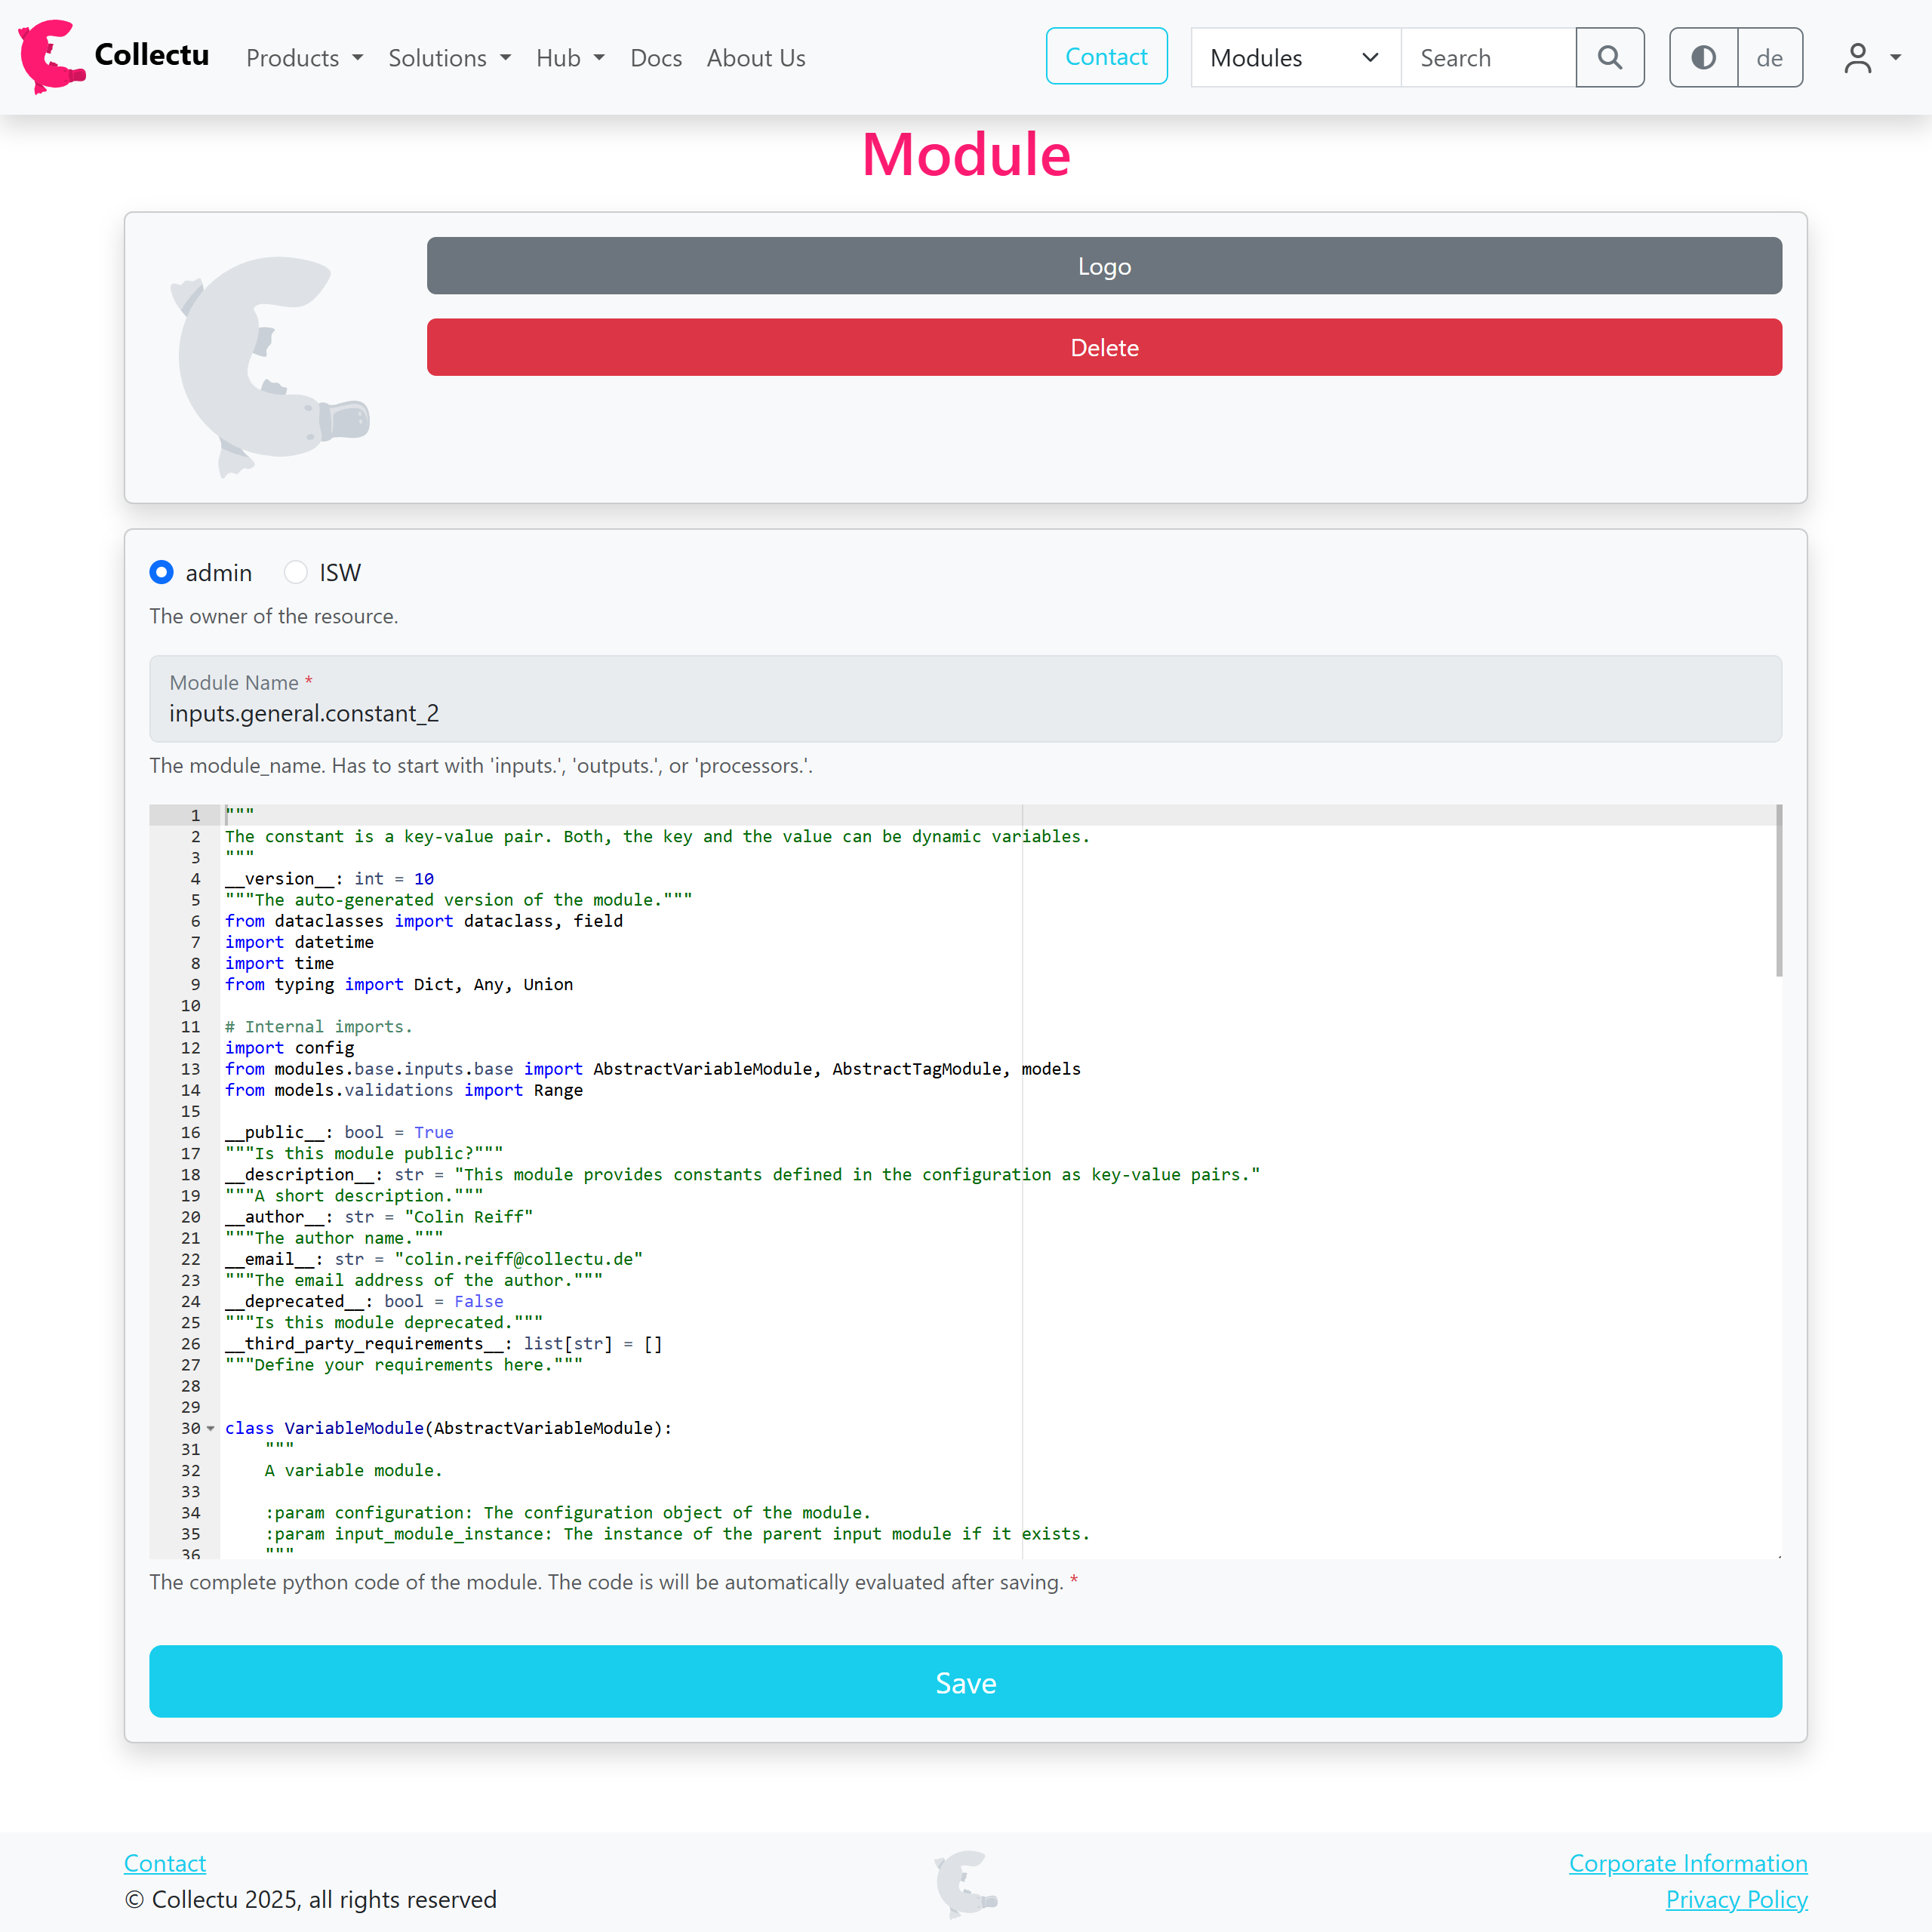Select the admin owner radio button
Image resolution: width=1932 pixels, height=1932 pixels.
161,572
